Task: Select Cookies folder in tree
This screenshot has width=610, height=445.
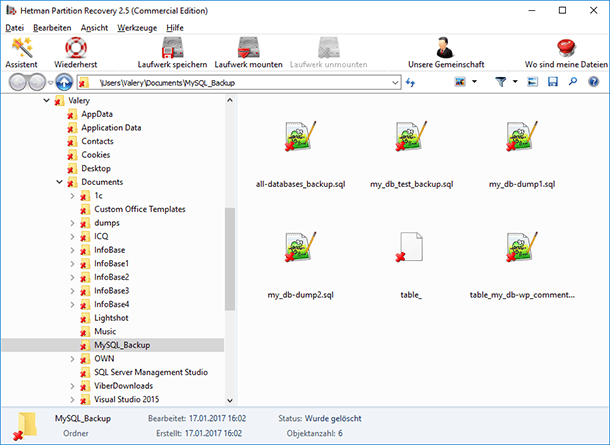Action: point(96,155)
